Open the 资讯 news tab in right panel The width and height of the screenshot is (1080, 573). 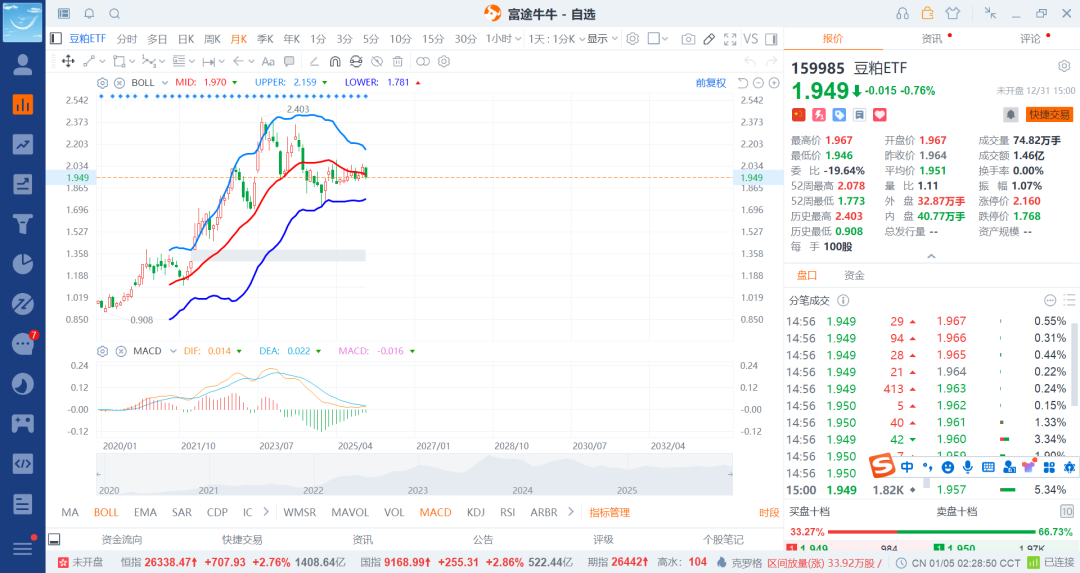click(932, 39)
